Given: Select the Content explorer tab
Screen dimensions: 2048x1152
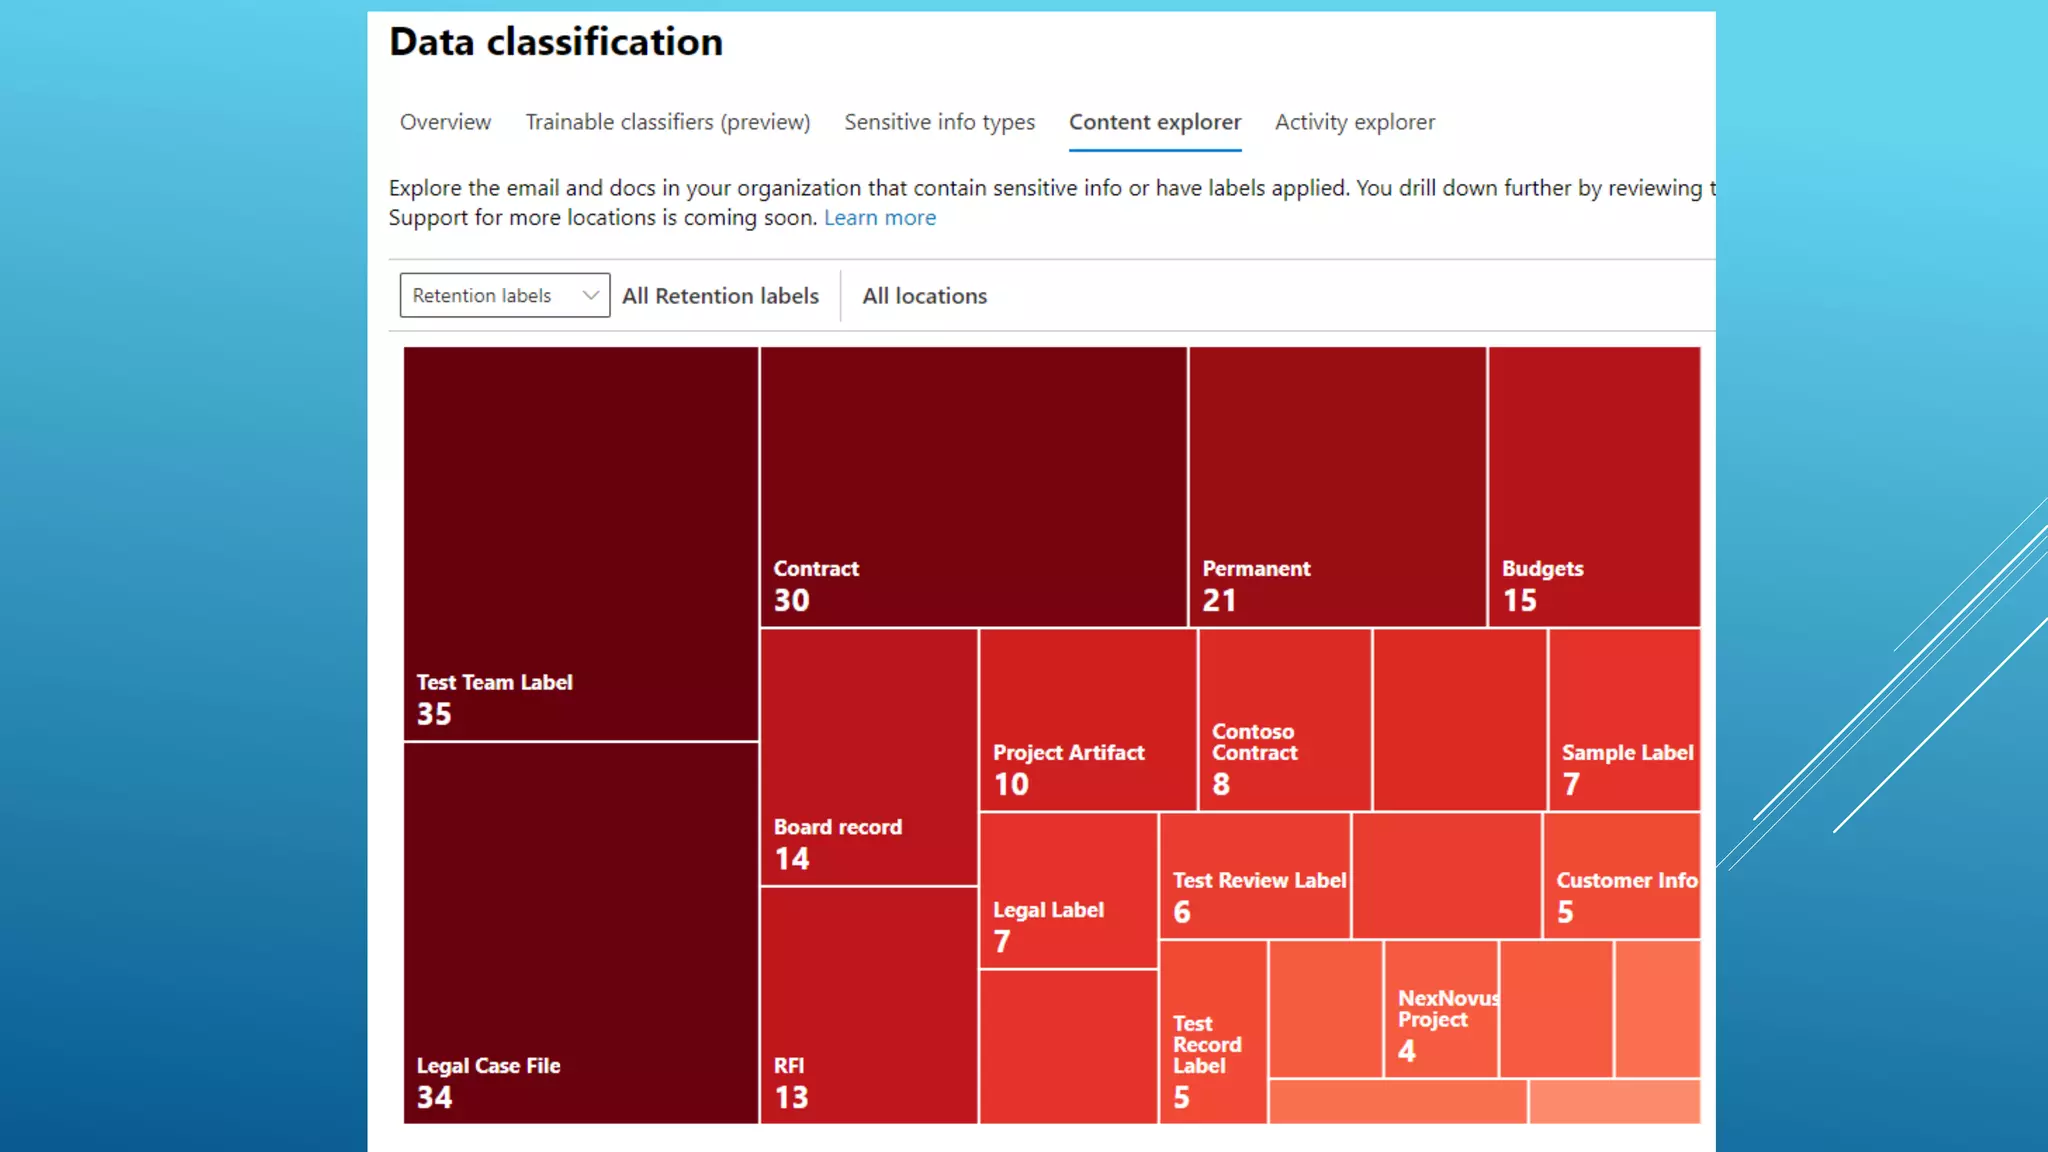Looking at the screenshot, I should 1154,122.
